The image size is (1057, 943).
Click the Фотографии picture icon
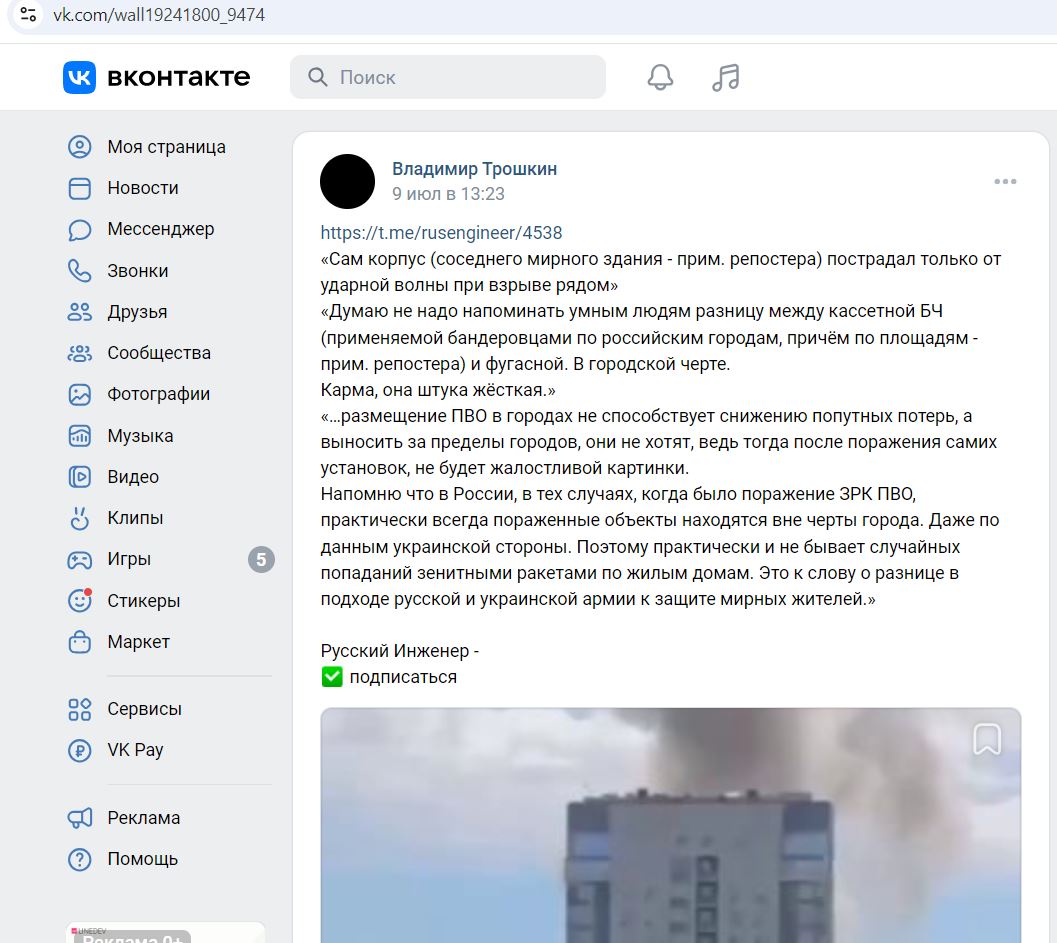point(80,394)
